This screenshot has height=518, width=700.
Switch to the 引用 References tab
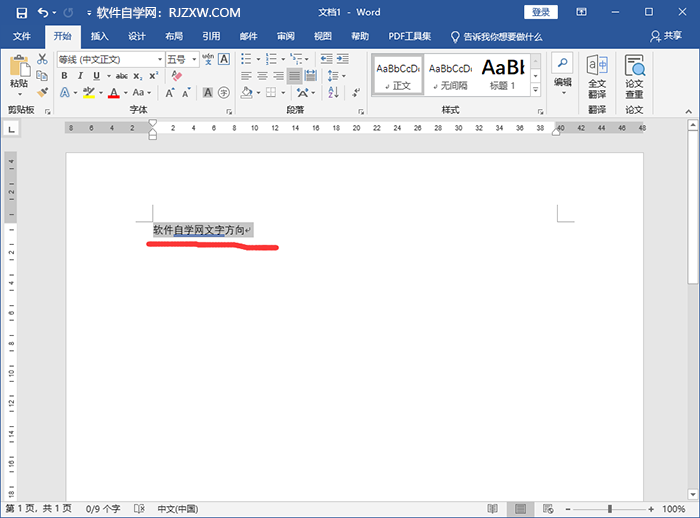211,36
